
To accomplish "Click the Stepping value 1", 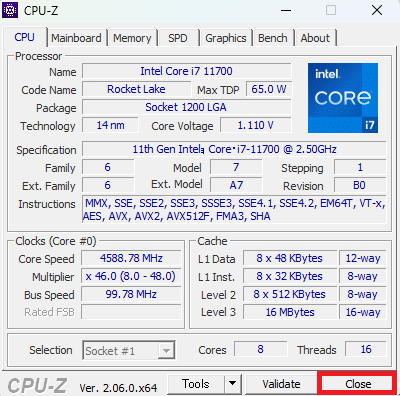I will pos(360,167).
